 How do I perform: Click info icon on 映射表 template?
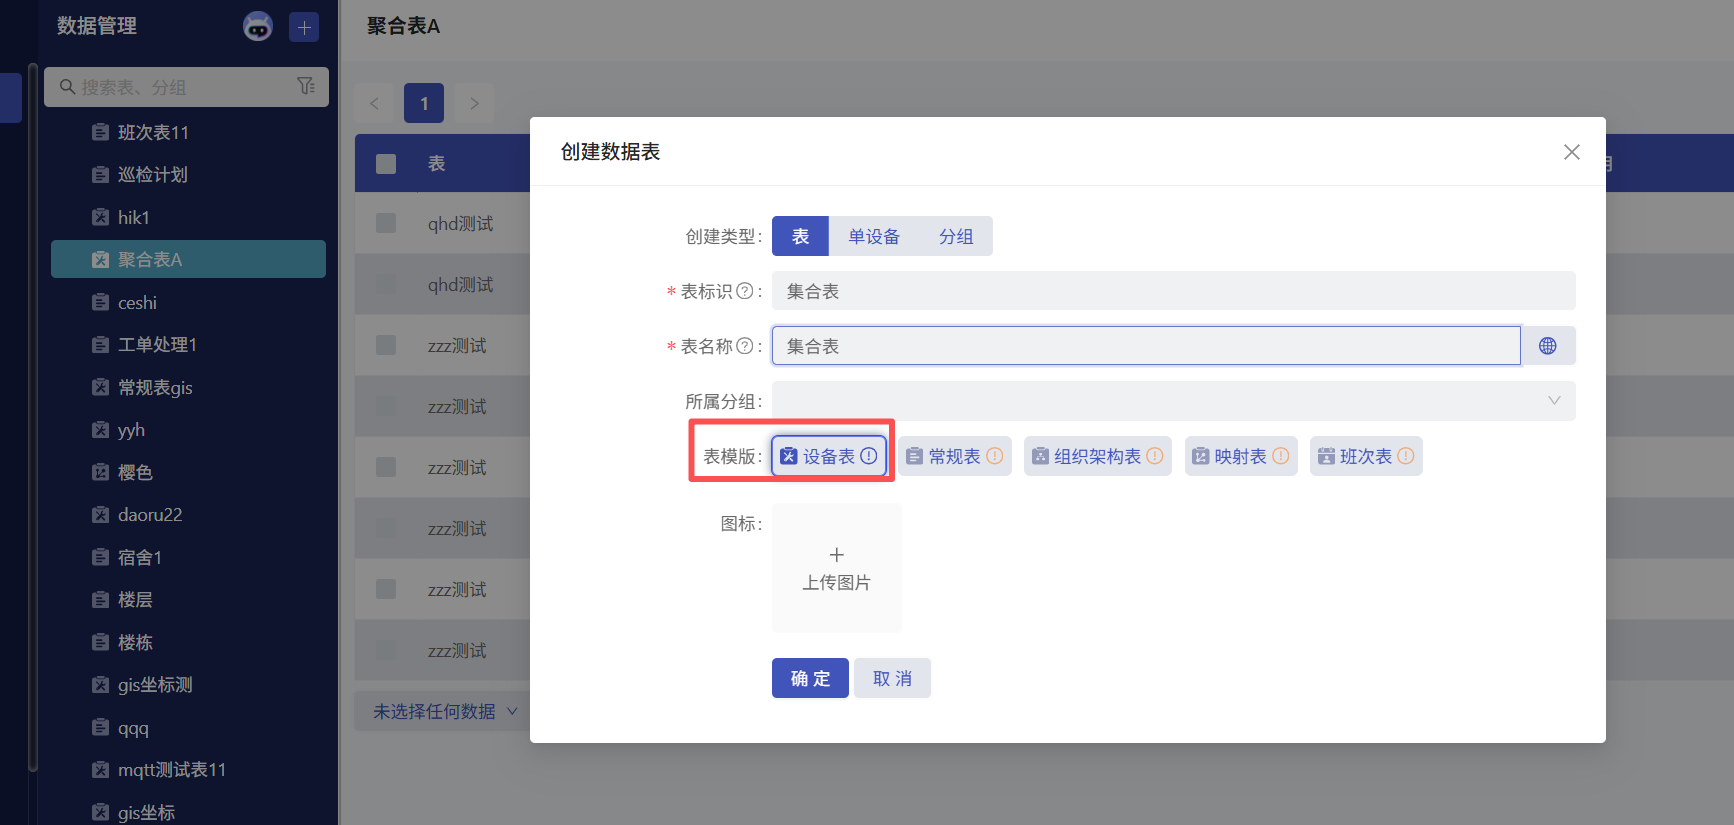(x=1281, y=456)
